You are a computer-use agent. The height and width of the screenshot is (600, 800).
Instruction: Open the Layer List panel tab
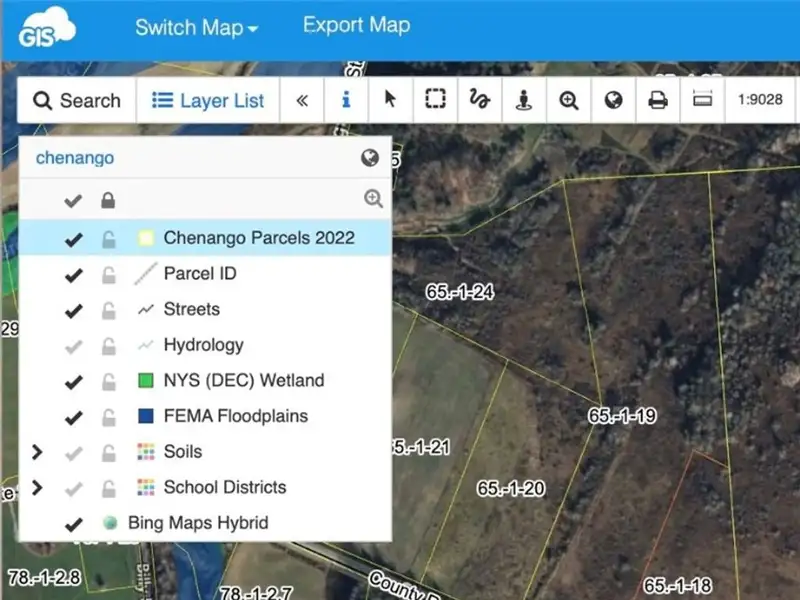[208, 101]
